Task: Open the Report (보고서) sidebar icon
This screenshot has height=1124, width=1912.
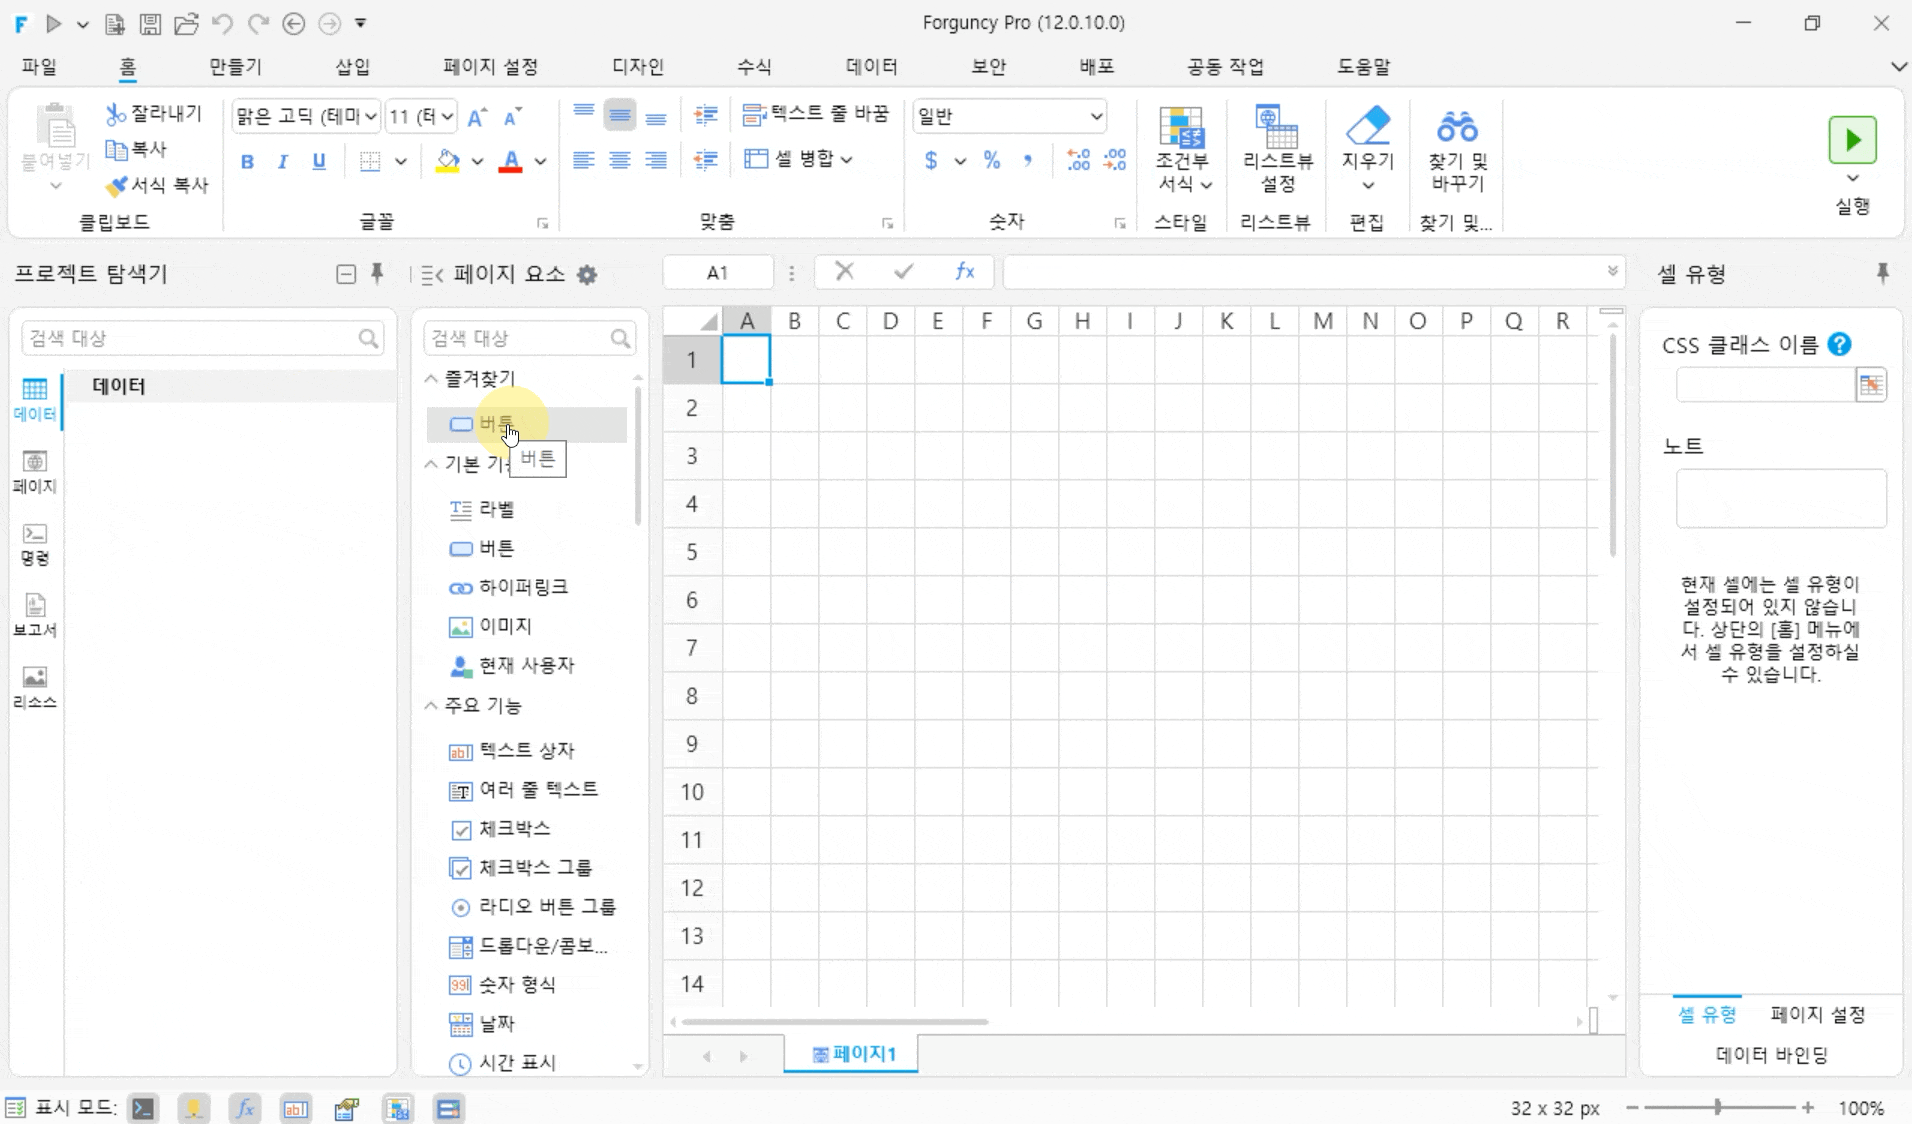Action: [35, 616]
